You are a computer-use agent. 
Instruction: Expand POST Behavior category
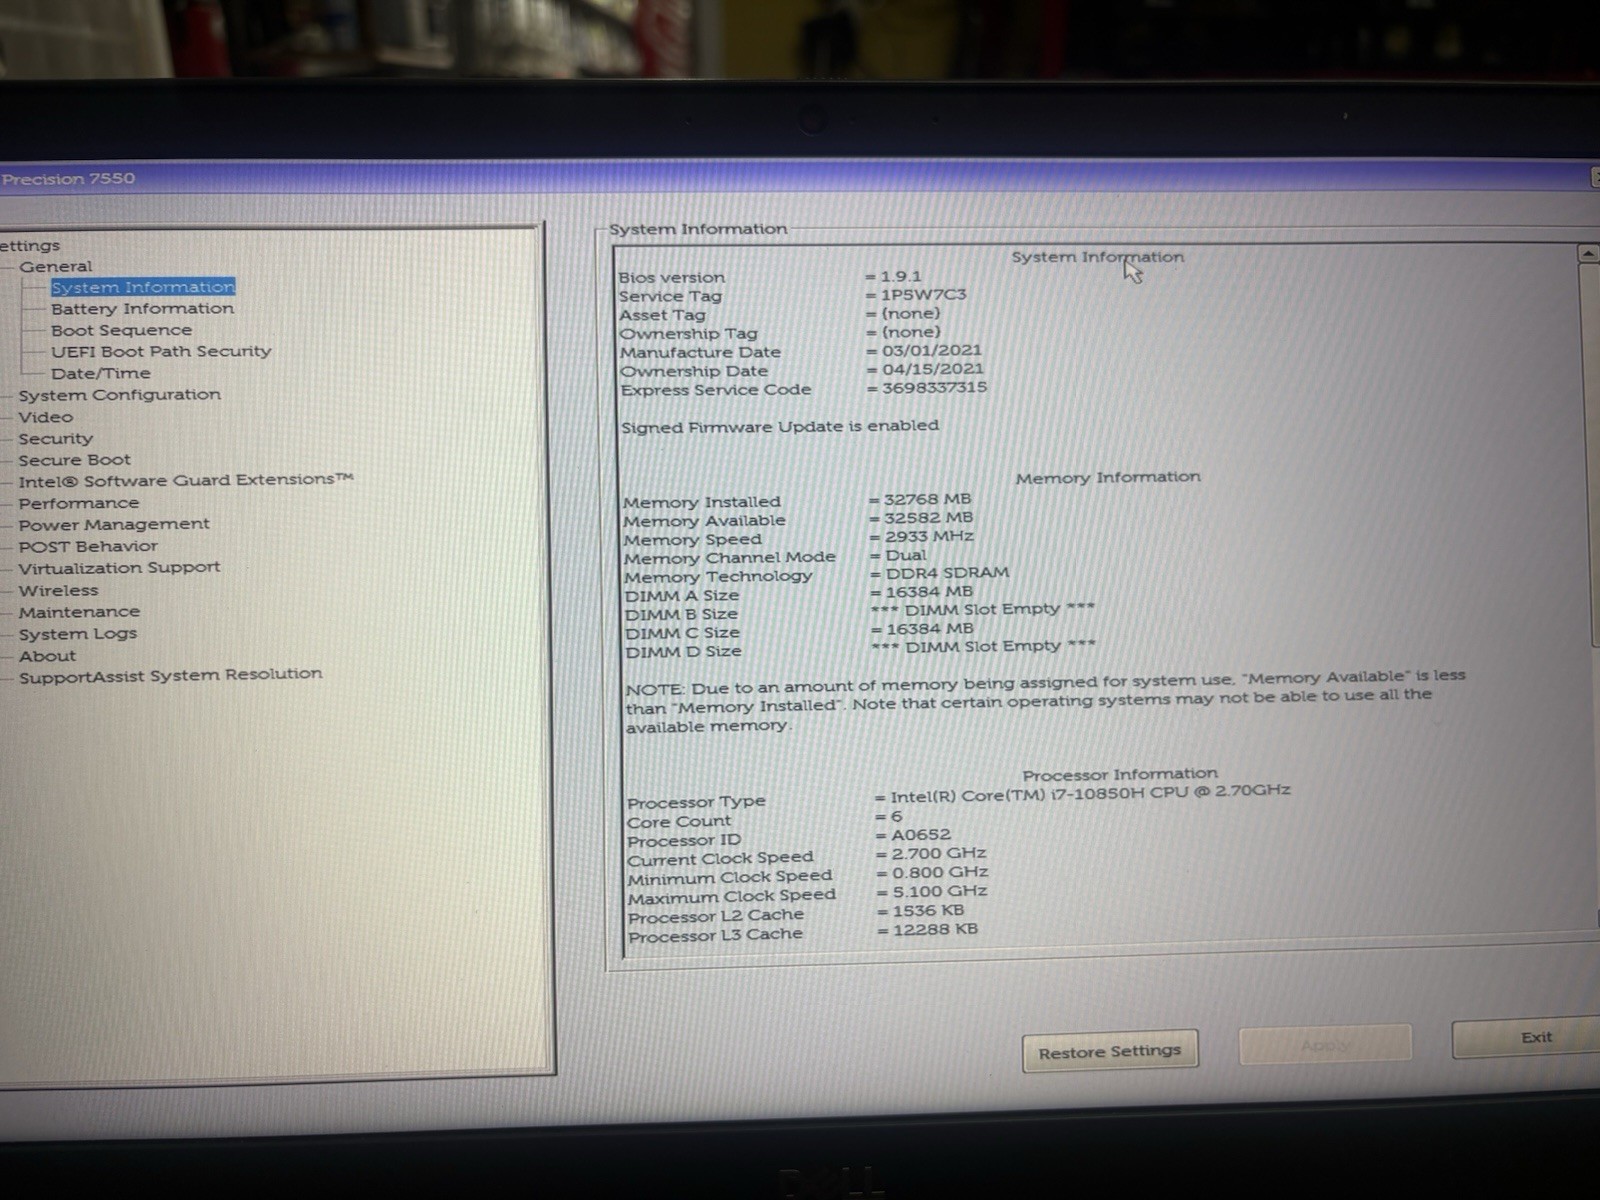click(87, 546)
